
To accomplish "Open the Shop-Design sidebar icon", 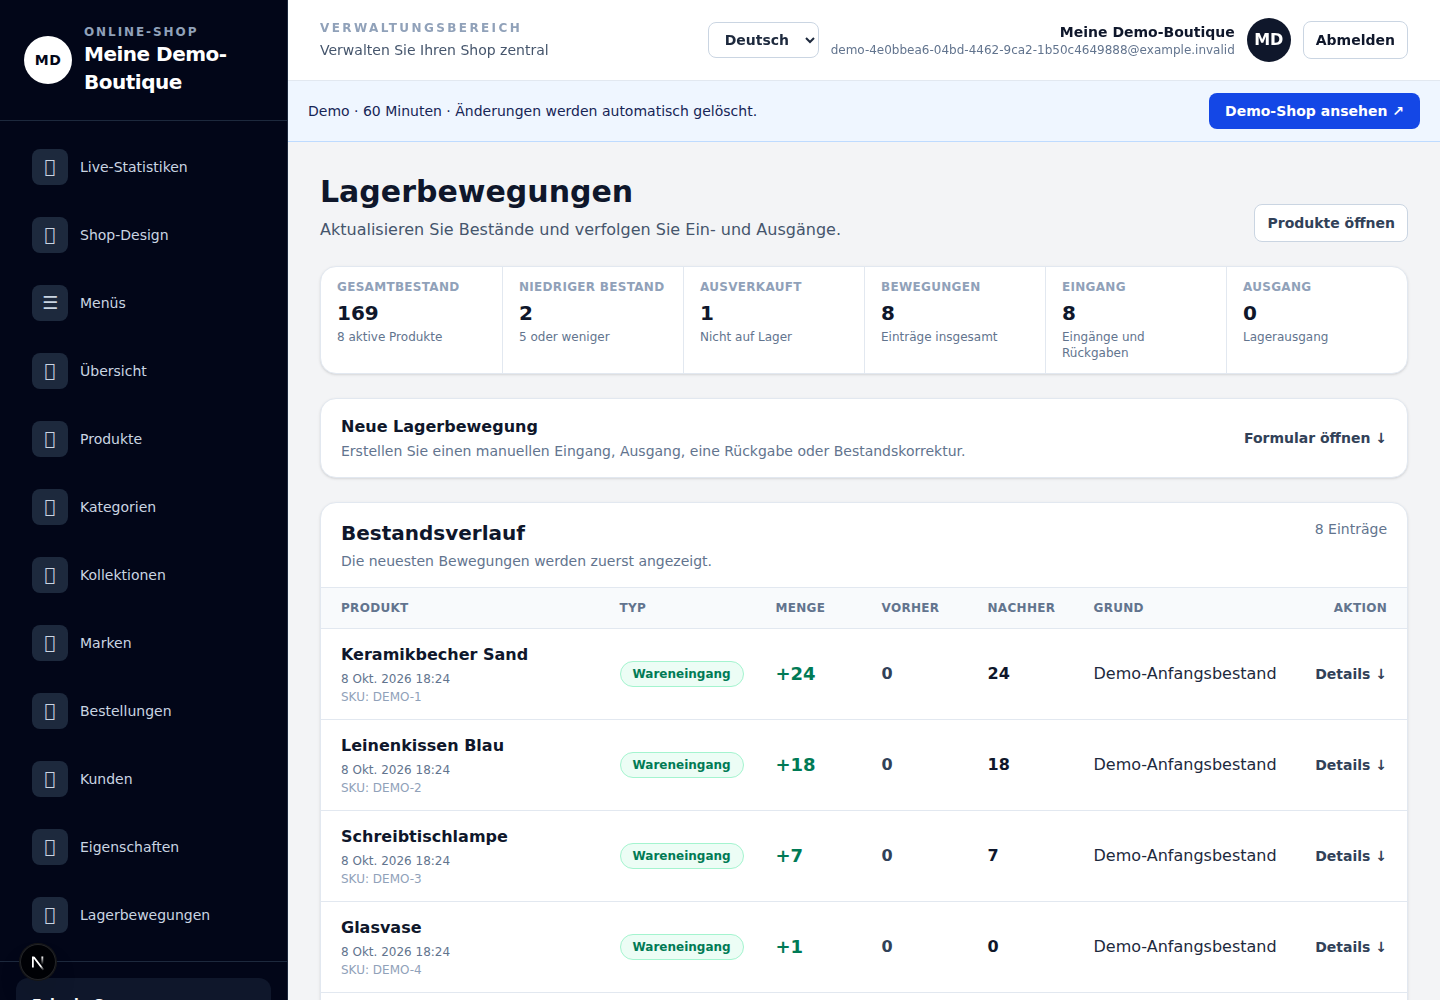I will click(x=50, y=235).
